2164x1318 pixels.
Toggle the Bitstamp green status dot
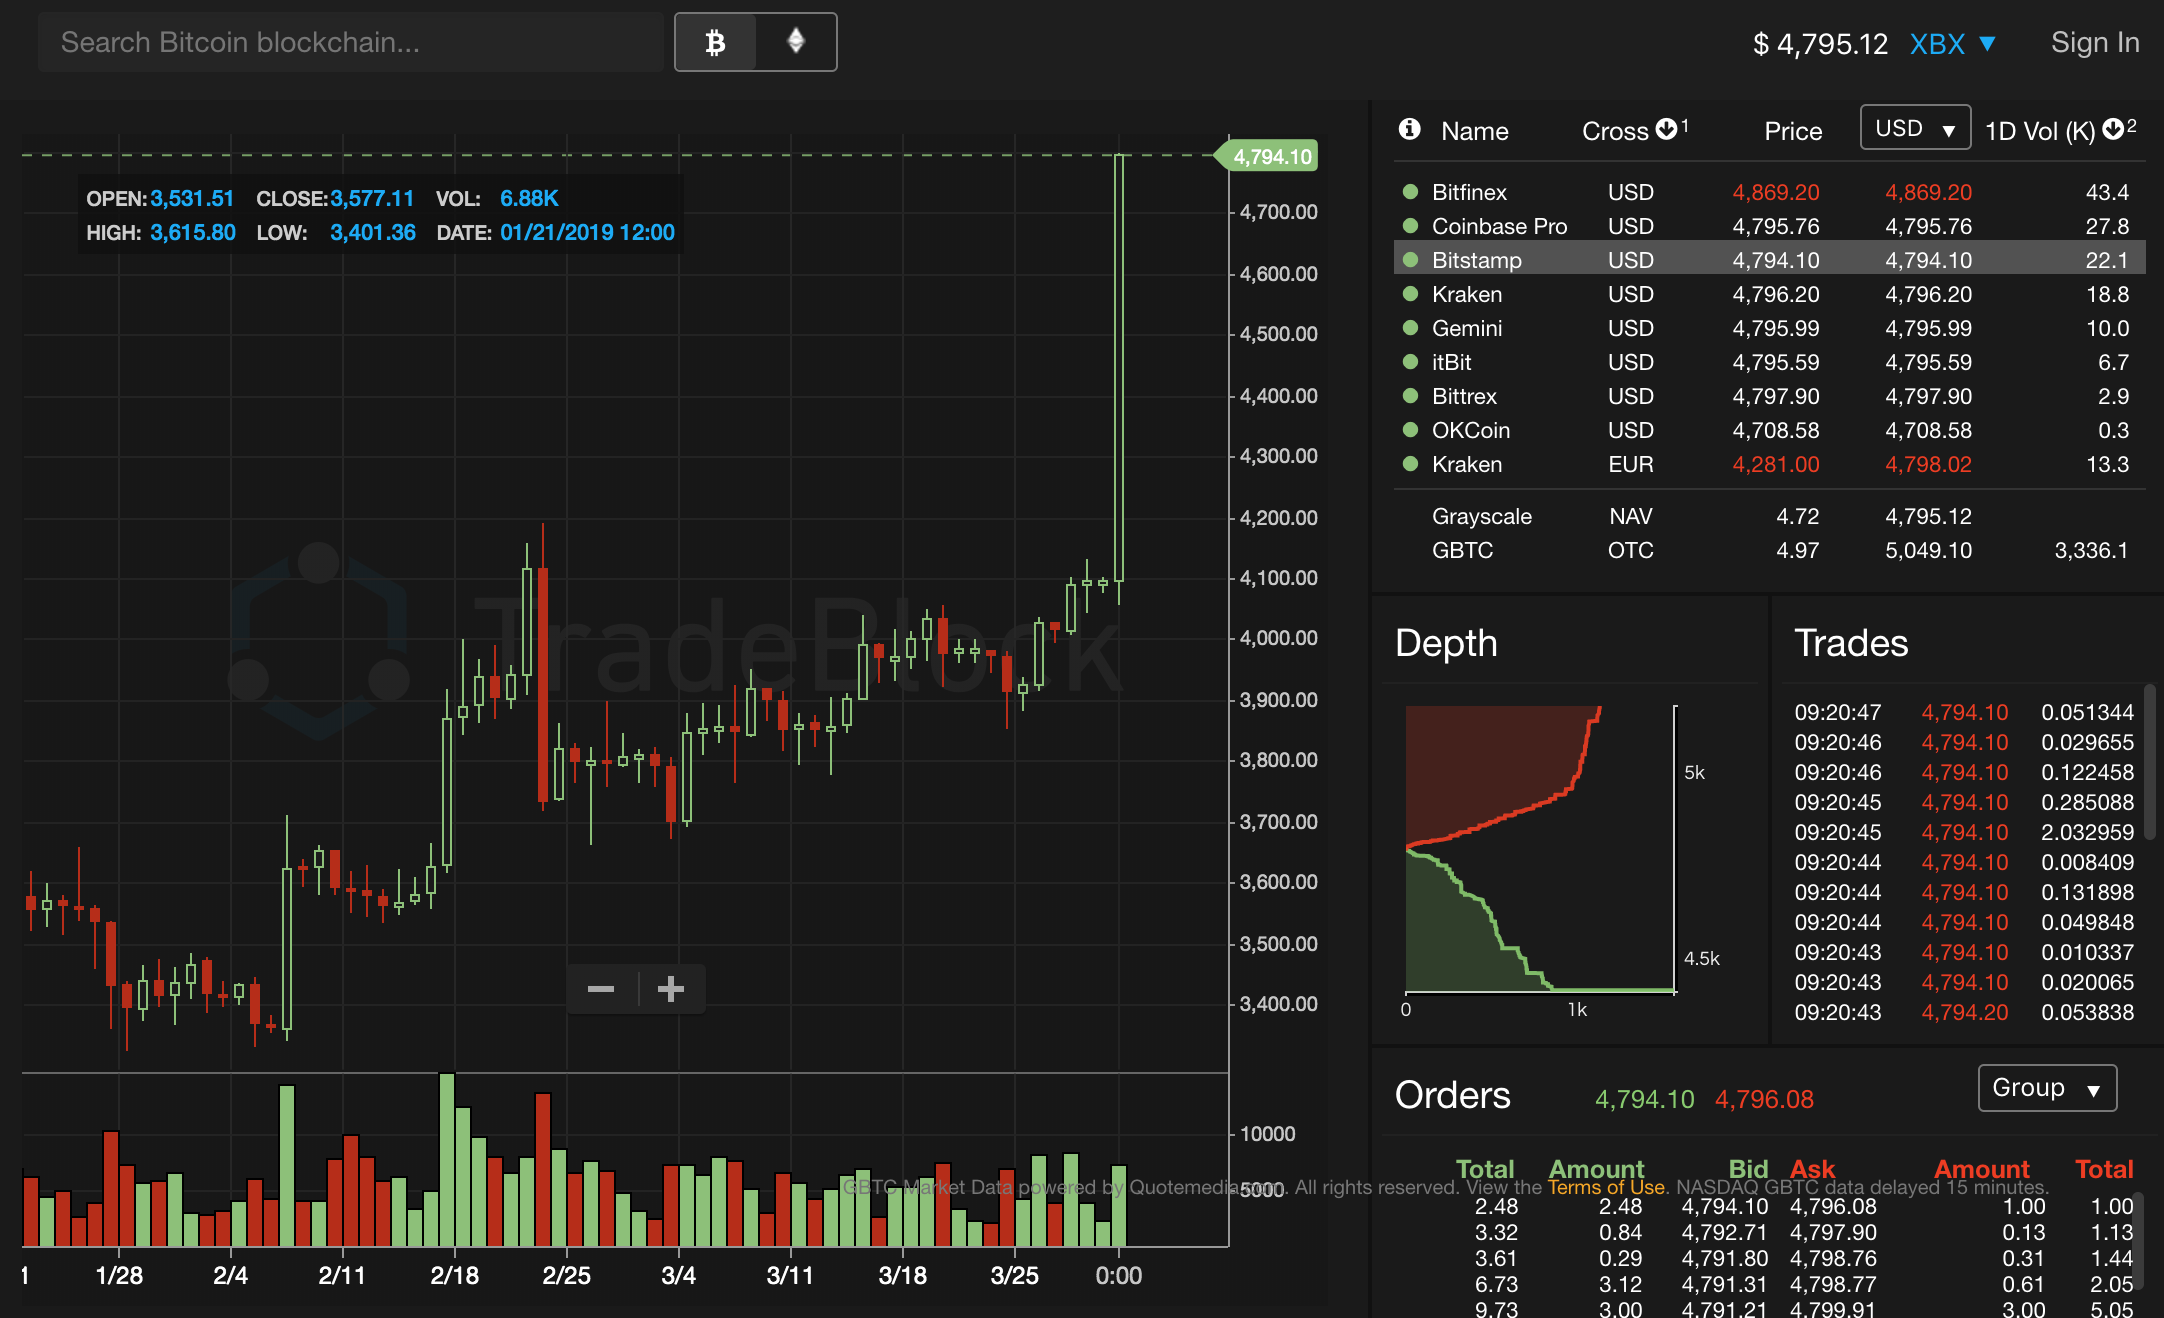[1411, 259]
